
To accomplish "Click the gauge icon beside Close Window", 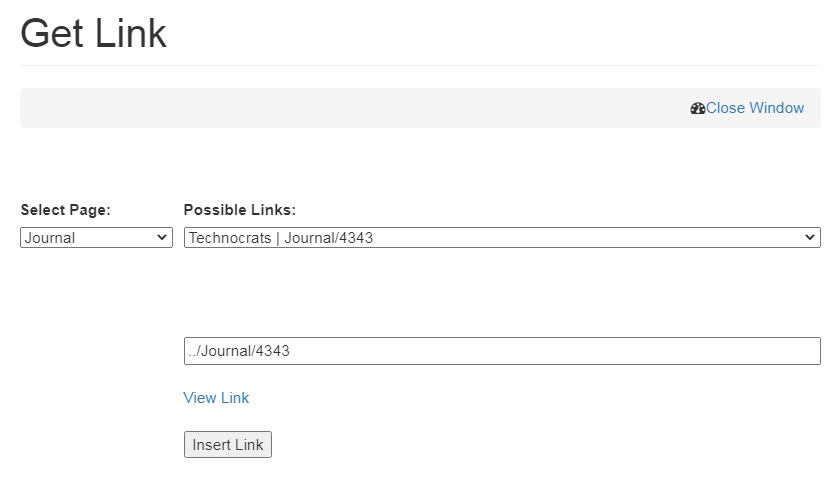I will tap(698, 108).
